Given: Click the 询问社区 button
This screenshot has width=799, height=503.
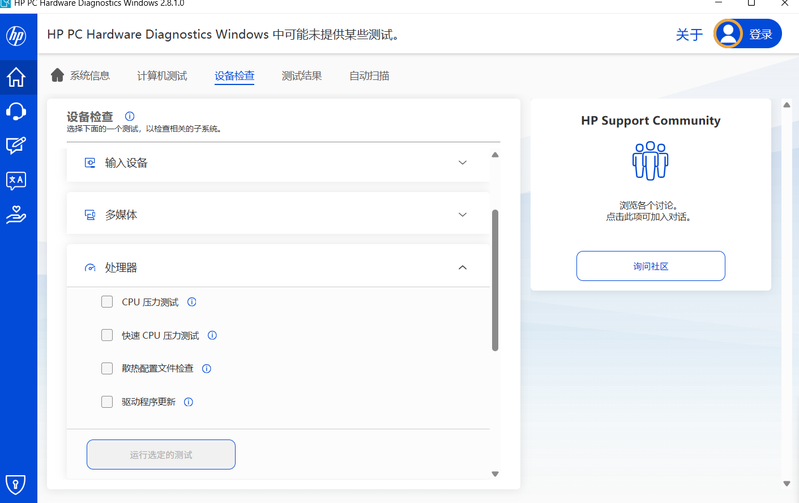Looking at the screenshot, I should 651,266.
